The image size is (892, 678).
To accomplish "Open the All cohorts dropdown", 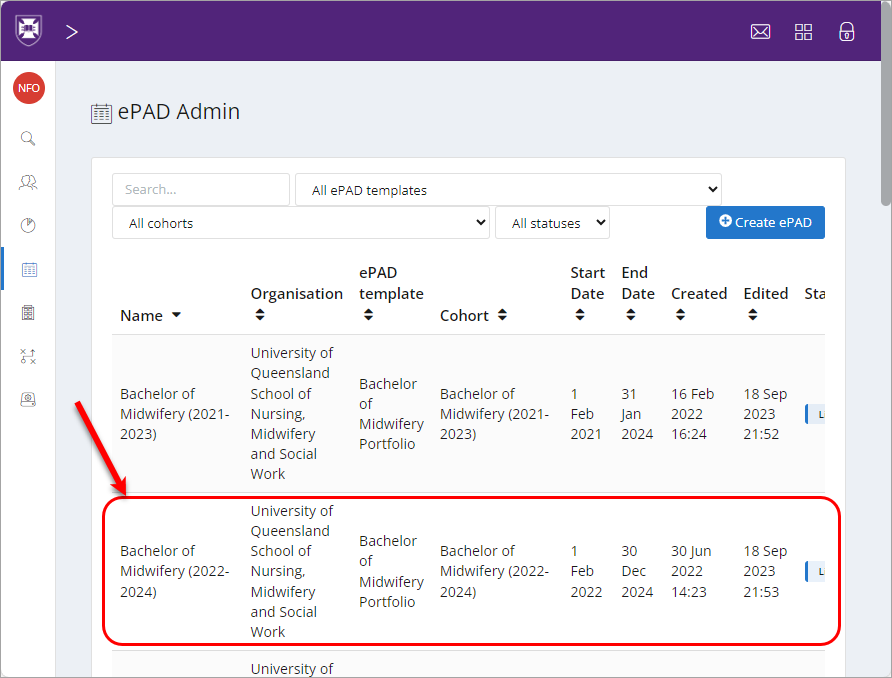I will [x=300, y=222].
